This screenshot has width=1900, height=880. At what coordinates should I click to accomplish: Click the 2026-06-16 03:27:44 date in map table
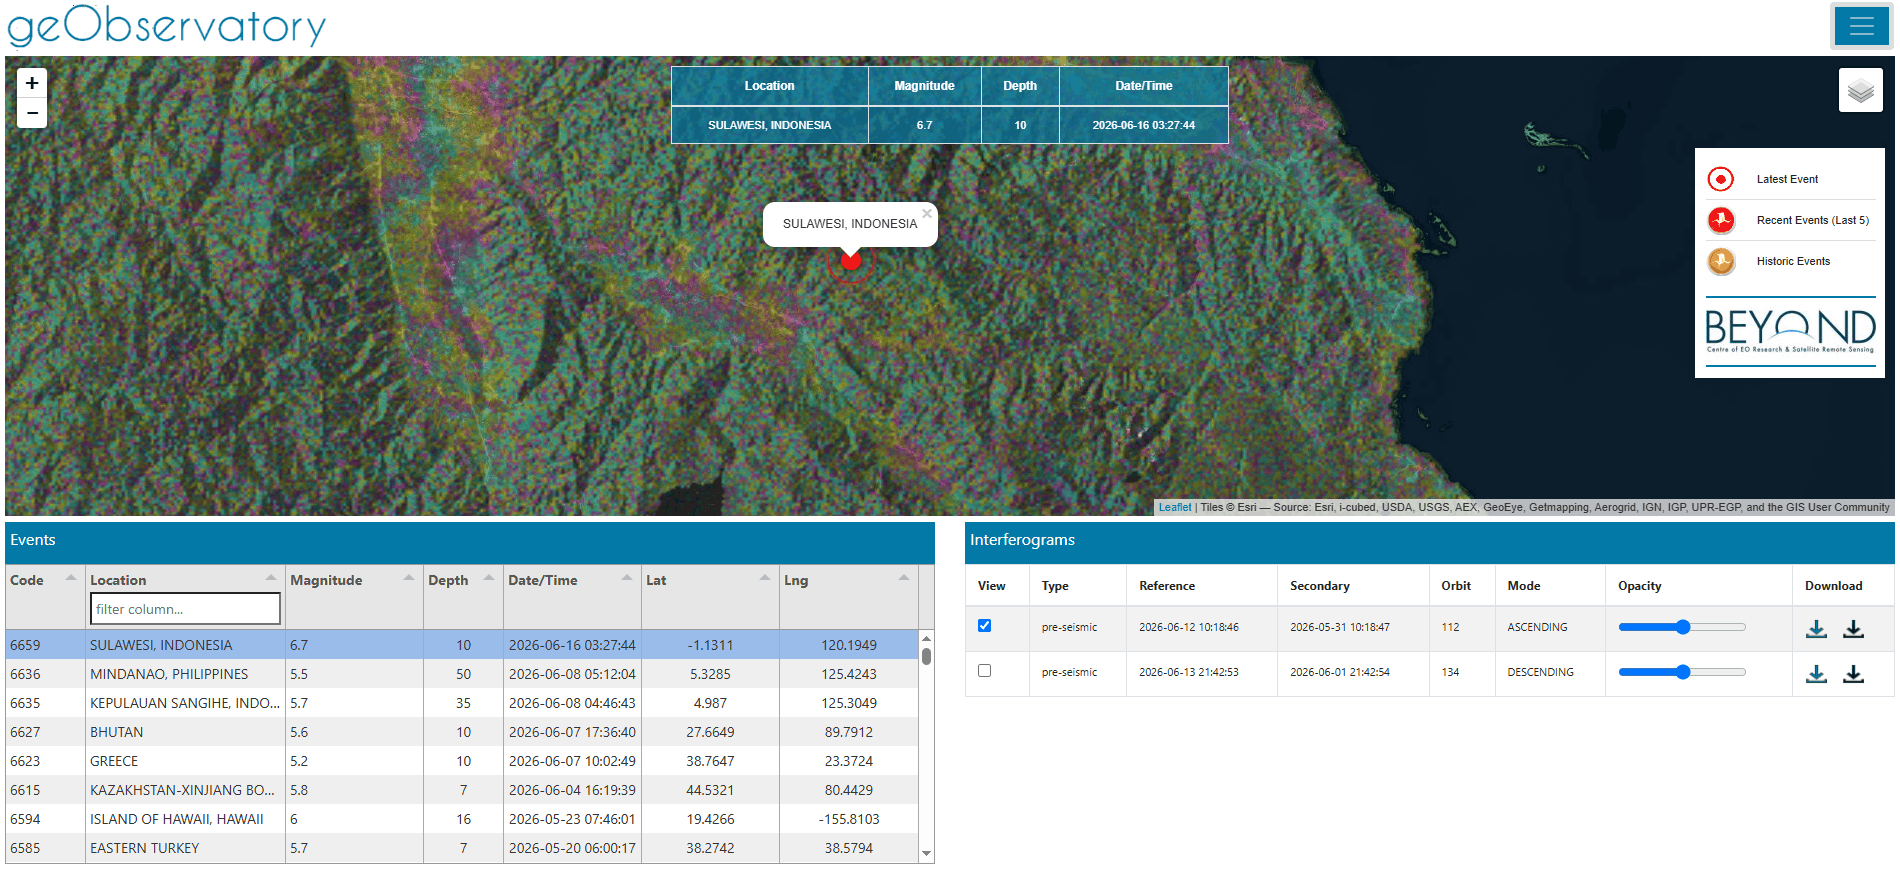click(x=1144, y=125)
